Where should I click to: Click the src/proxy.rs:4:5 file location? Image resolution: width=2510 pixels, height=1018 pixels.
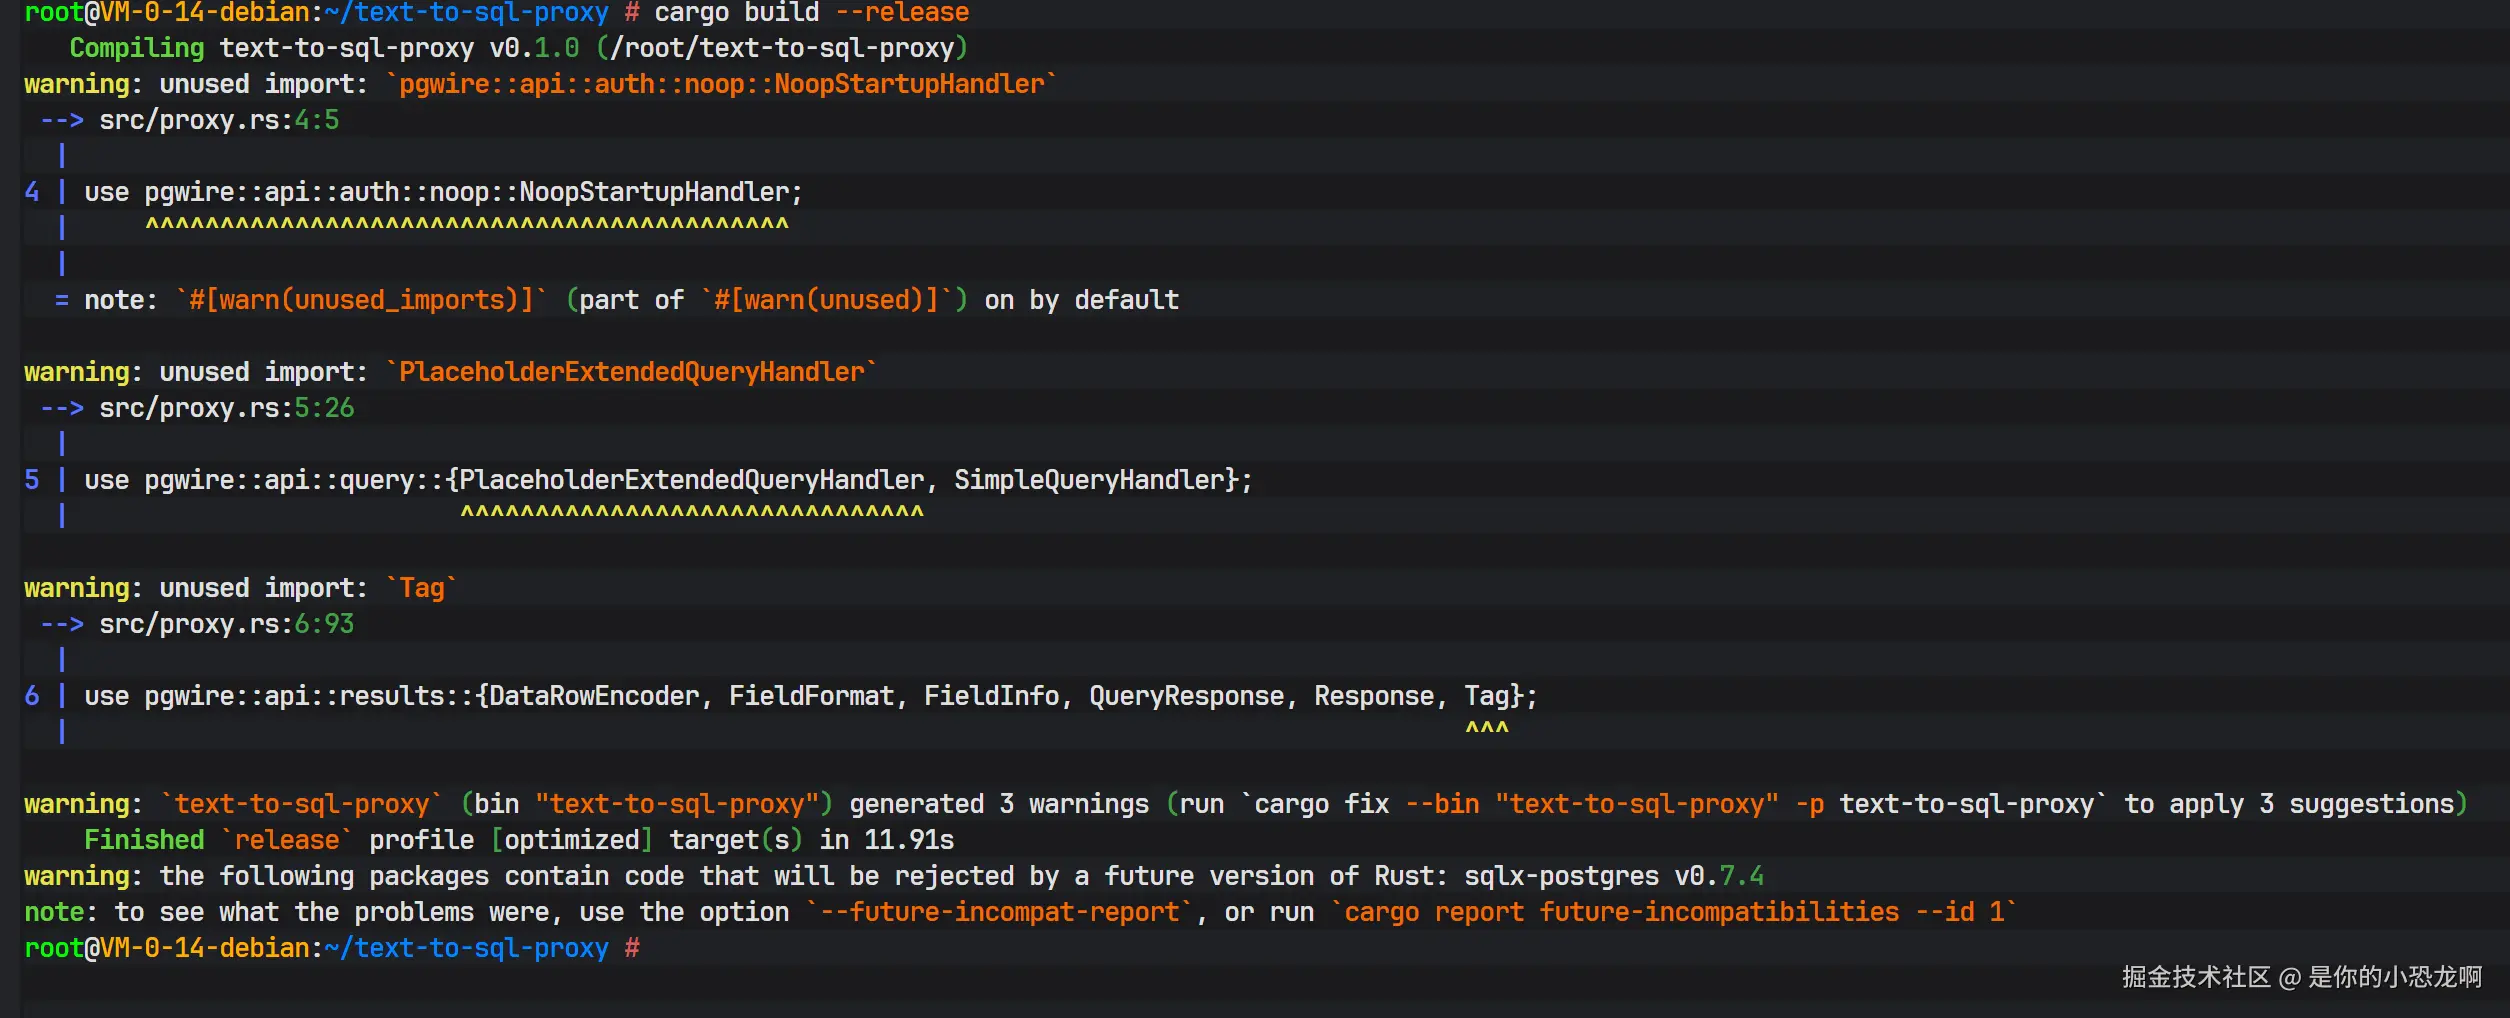tap(219, 120)
